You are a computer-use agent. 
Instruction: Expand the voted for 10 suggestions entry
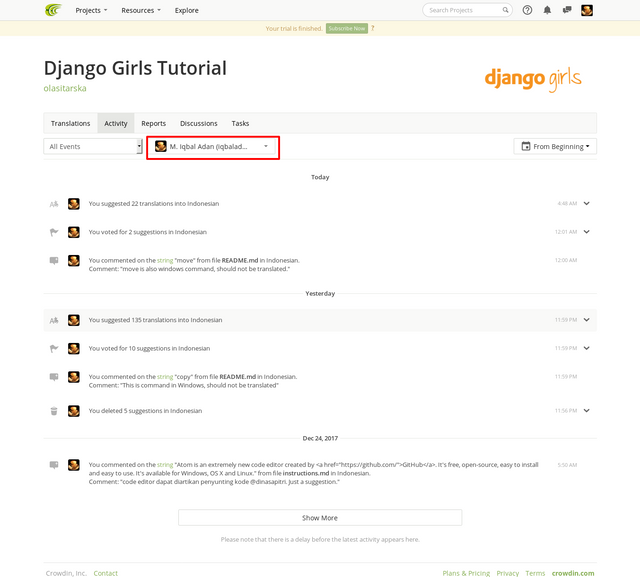[587, 348]
